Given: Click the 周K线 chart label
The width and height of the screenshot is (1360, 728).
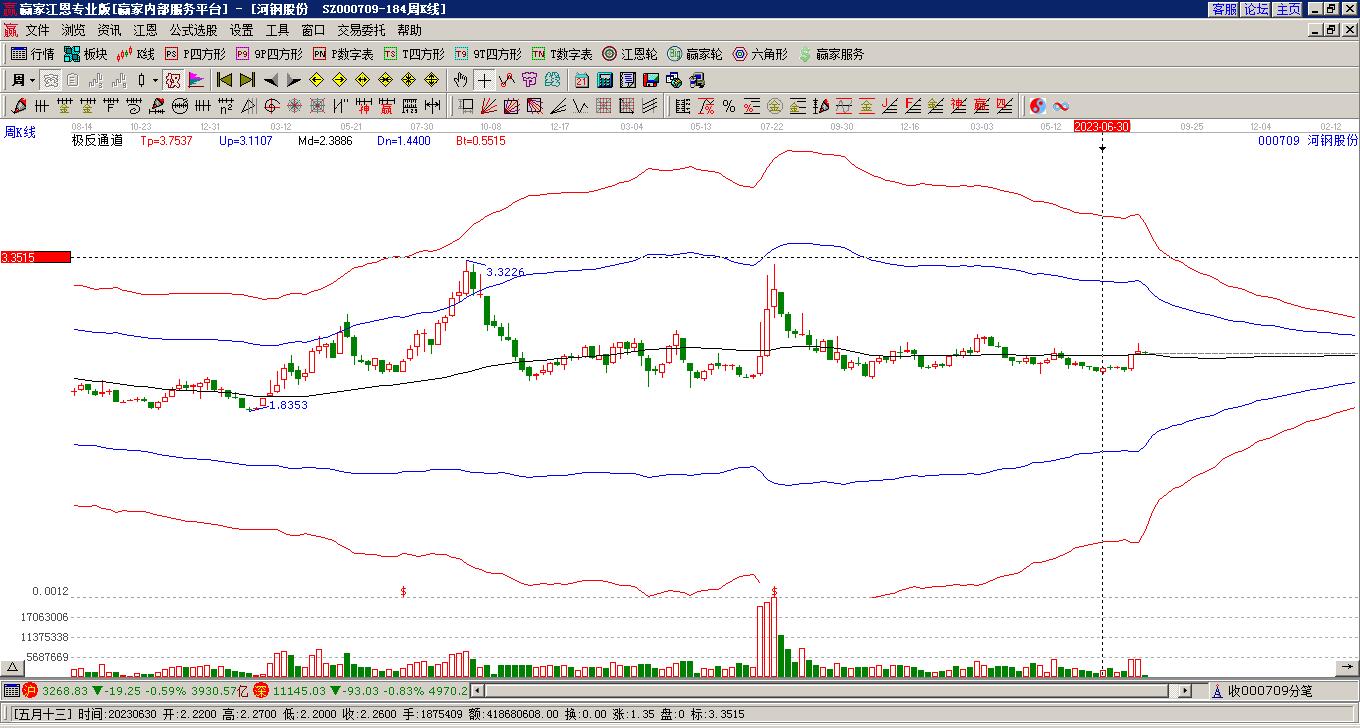Looking at the screenshot, I should (19, 132).
